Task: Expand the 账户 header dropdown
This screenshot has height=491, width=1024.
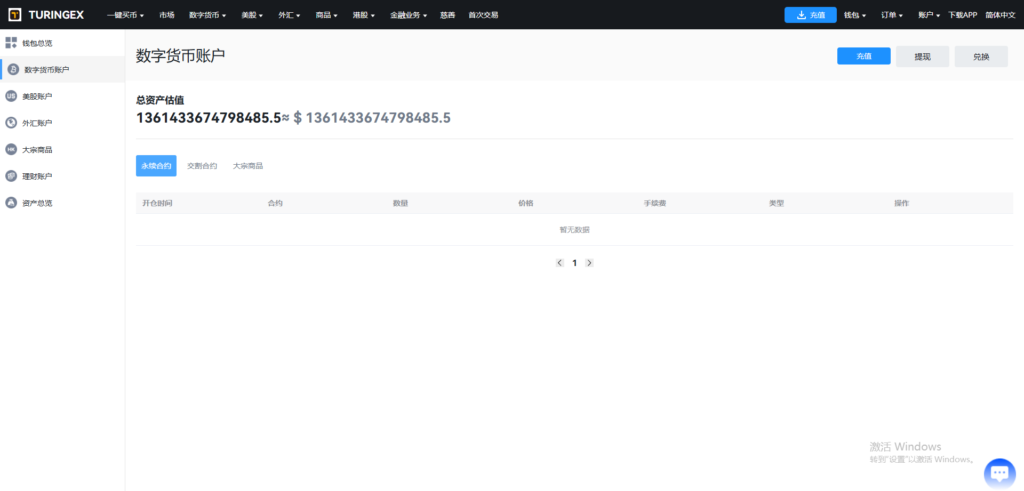Action: (x=929, y=15)
